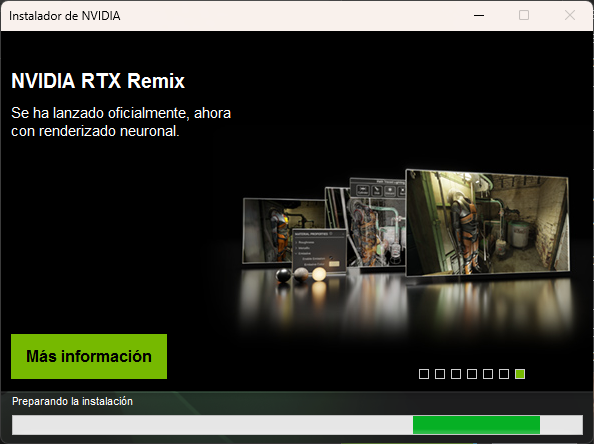Click the 'Preparando la instalación' status text
594x444 pixels.
coord(72,401)
